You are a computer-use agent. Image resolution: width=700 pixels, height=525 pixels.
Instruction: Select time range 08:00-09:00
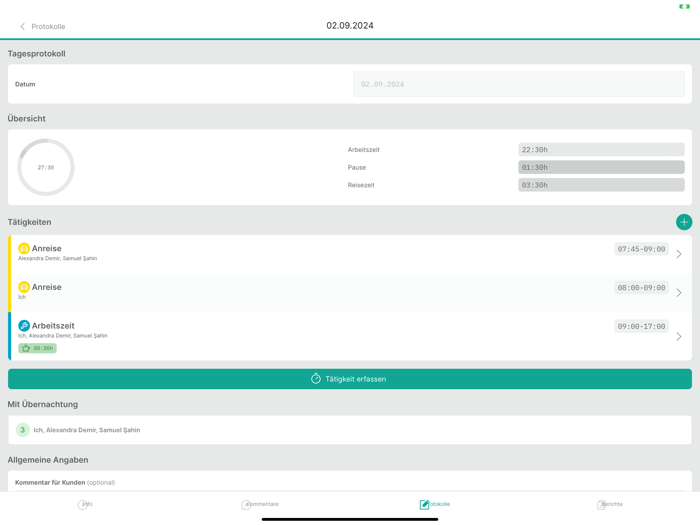click(641, 288)
